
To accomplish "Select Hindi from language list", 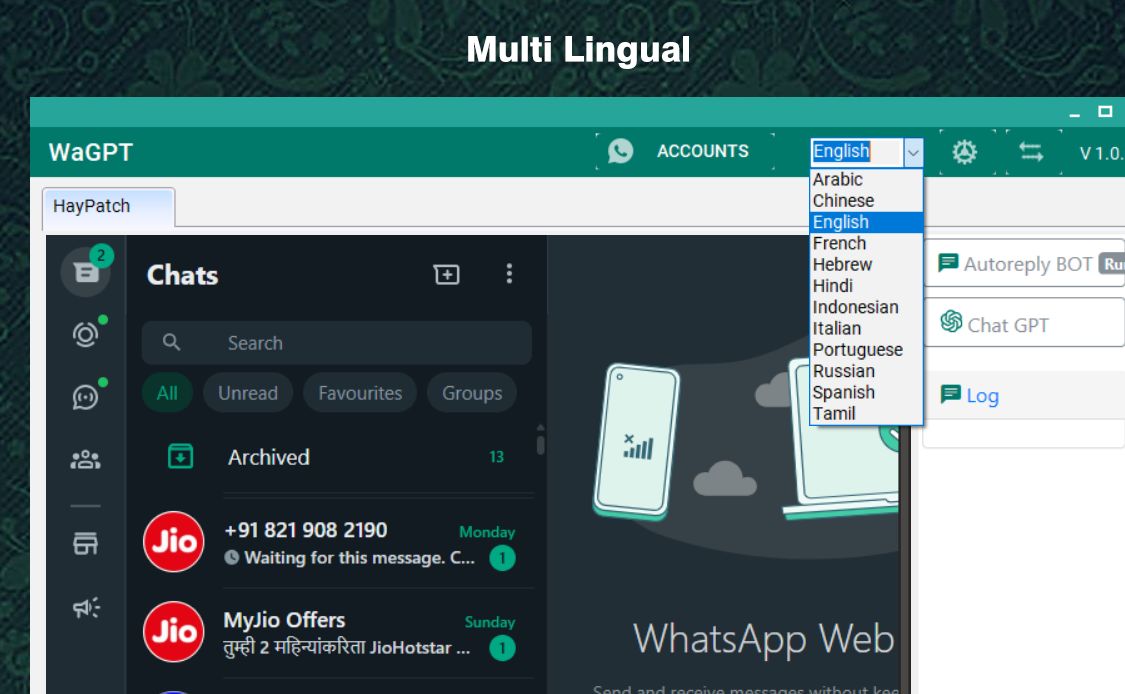I will tap(866, 286).
